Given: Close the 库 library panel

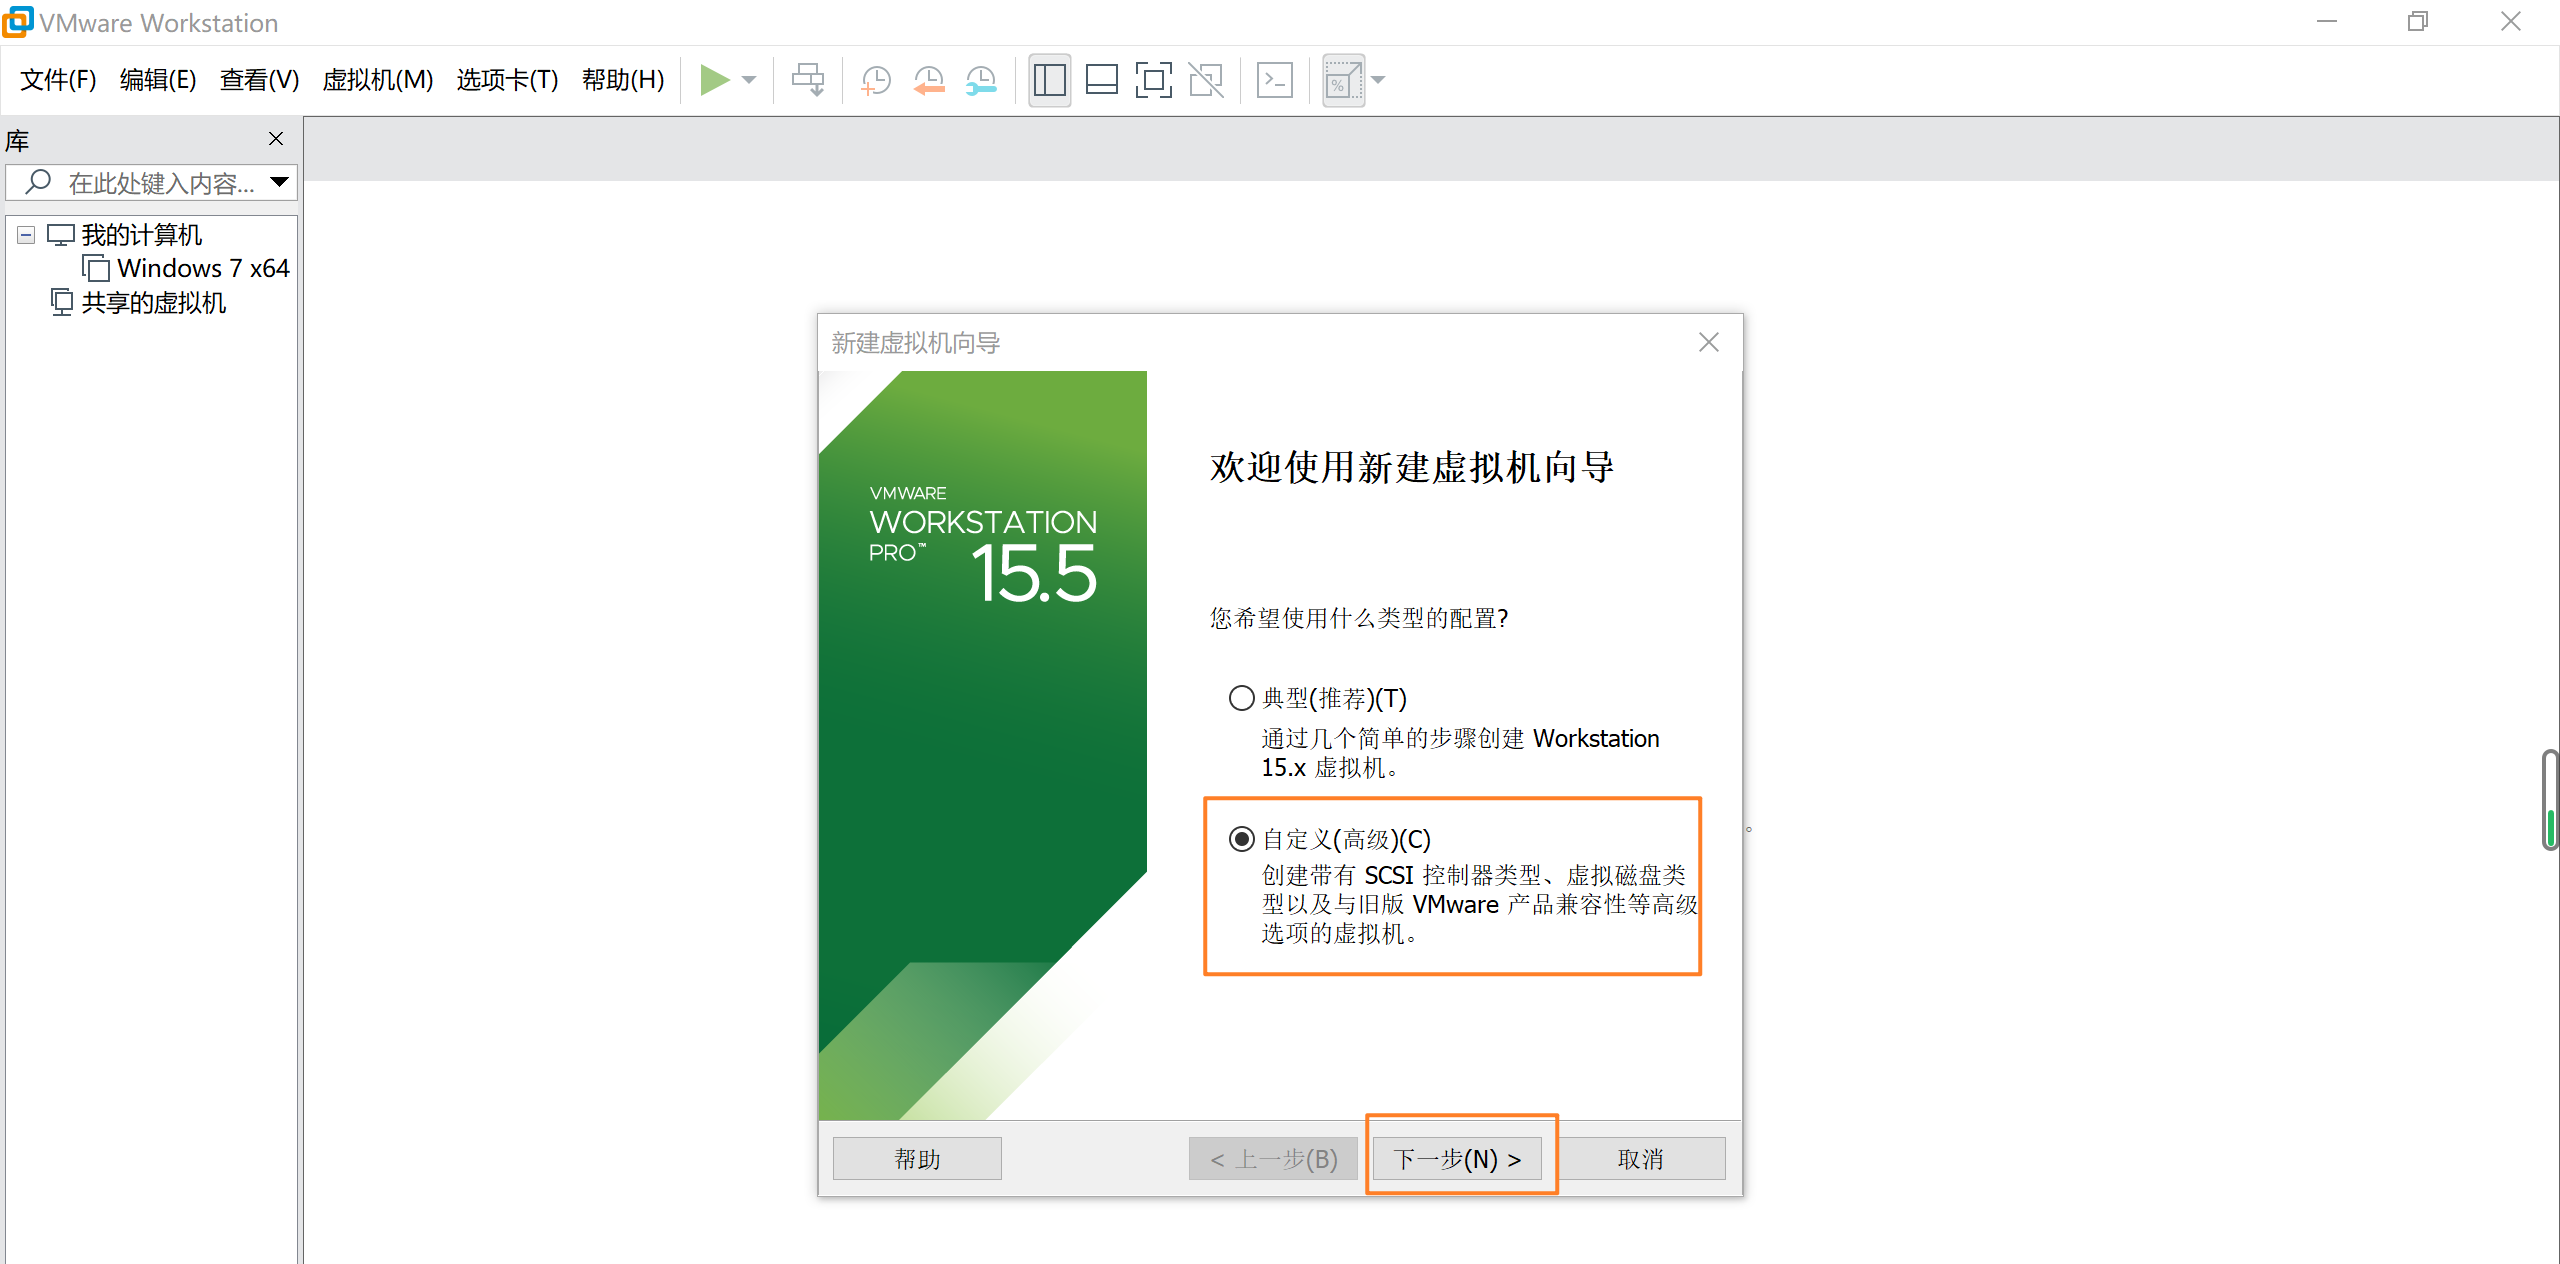Looking at the screenshot, I should [276, 139].
